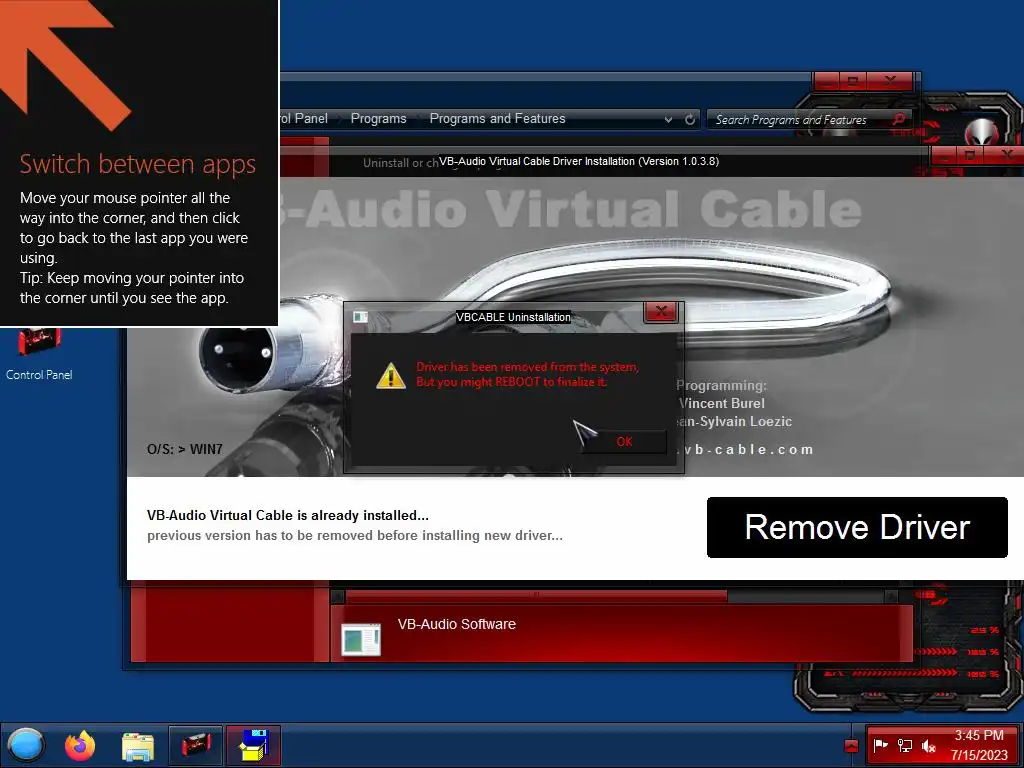Click the Alienware head gadget icon
This screenshot has width=1024, height=768.
point(982,132)
